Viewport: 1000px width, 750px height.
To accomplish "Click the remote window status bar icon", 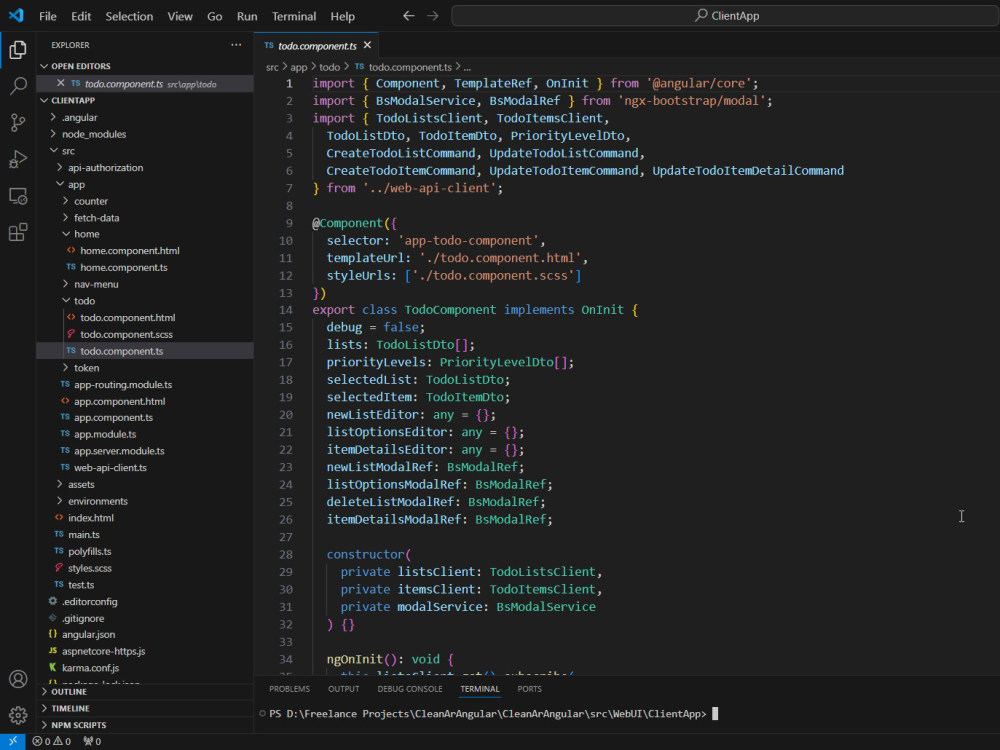I will [x=13, y=741].
